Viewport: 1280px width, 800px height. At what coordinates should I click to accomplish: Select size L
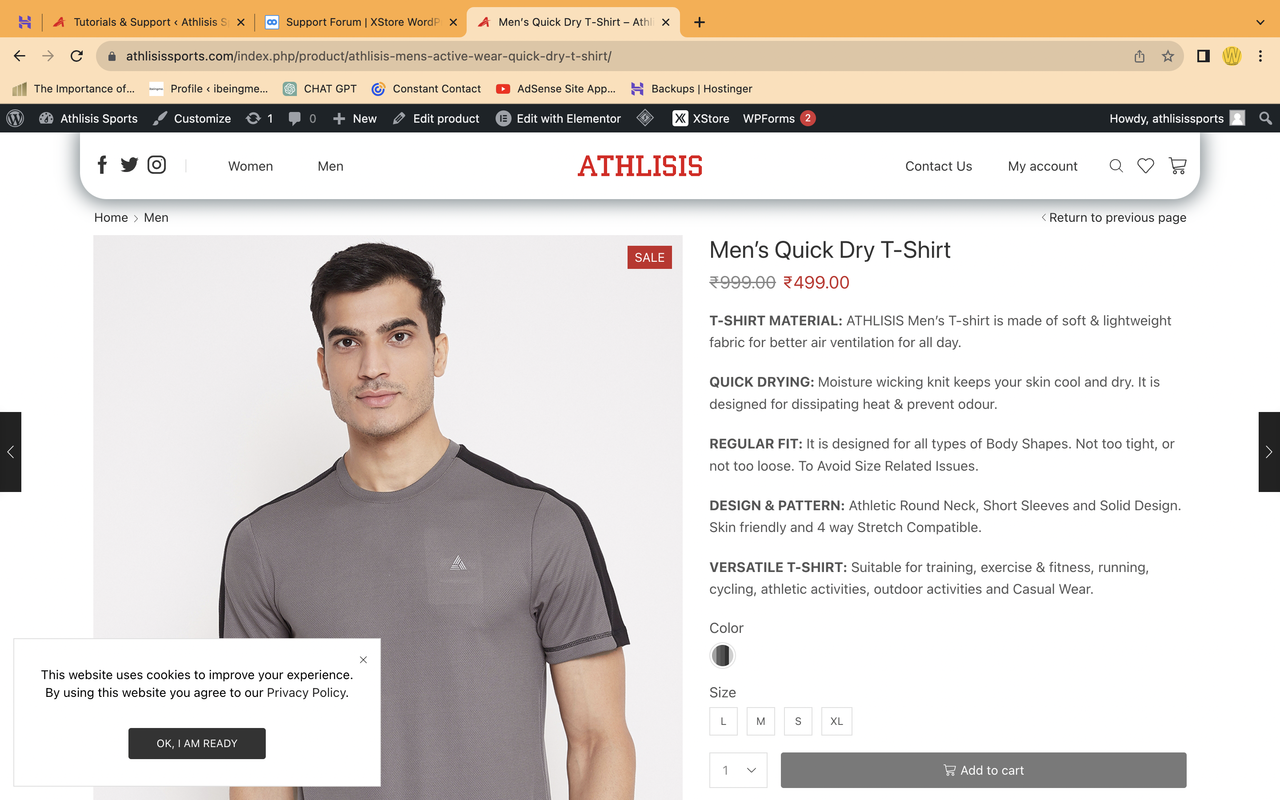[x=724, y=721]
